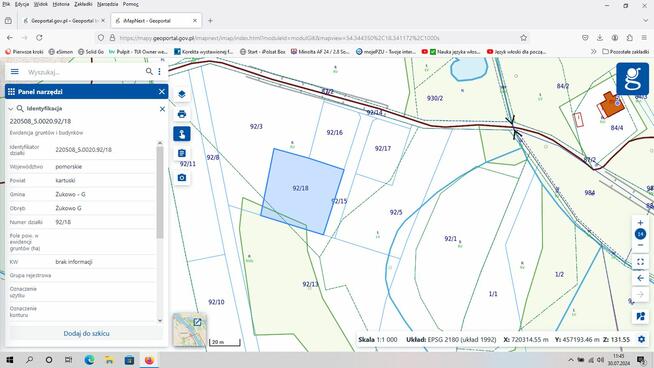Click parcel label 92/3 on map

(x=256, y=126)
